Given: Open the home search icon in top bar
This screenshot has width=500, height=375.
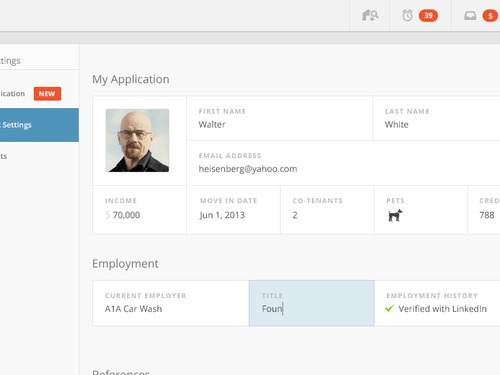Looking at the screenshot, I should pyautogui.click(x=370, y=15).
